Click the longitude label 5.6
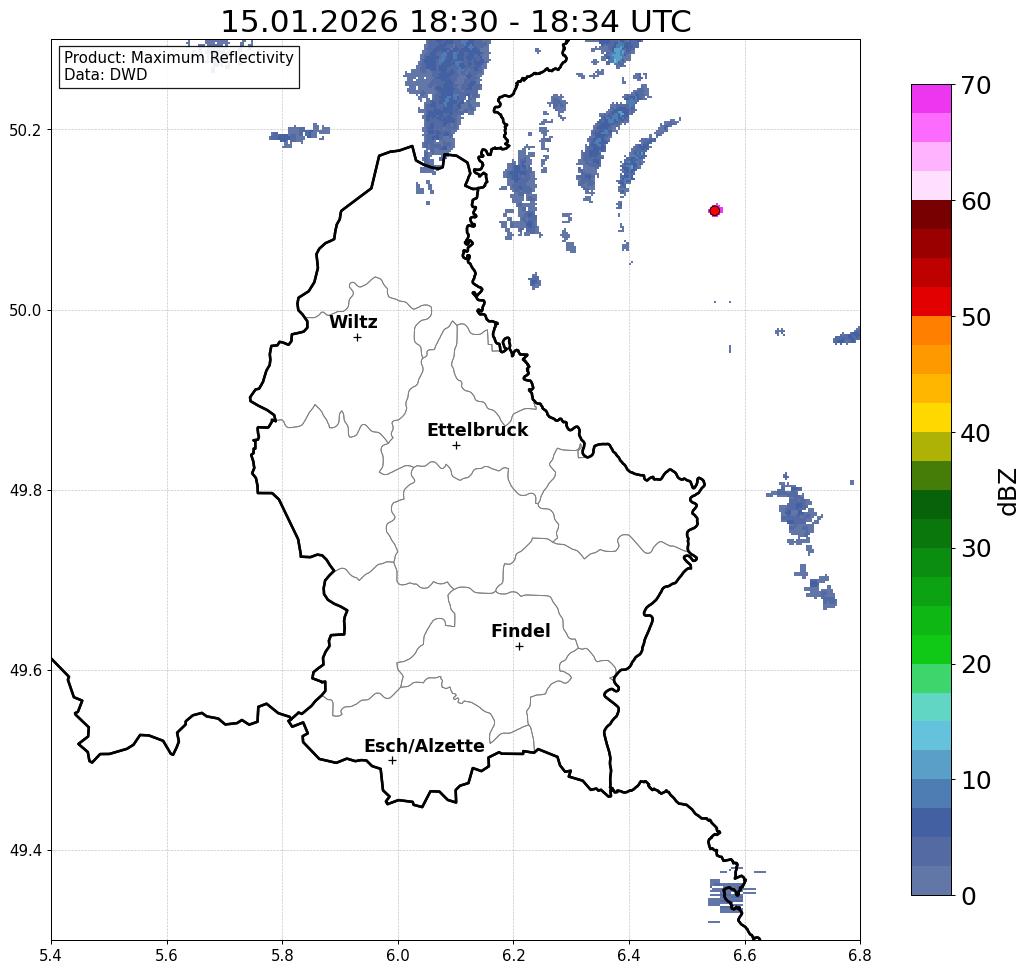 point(167,955)
